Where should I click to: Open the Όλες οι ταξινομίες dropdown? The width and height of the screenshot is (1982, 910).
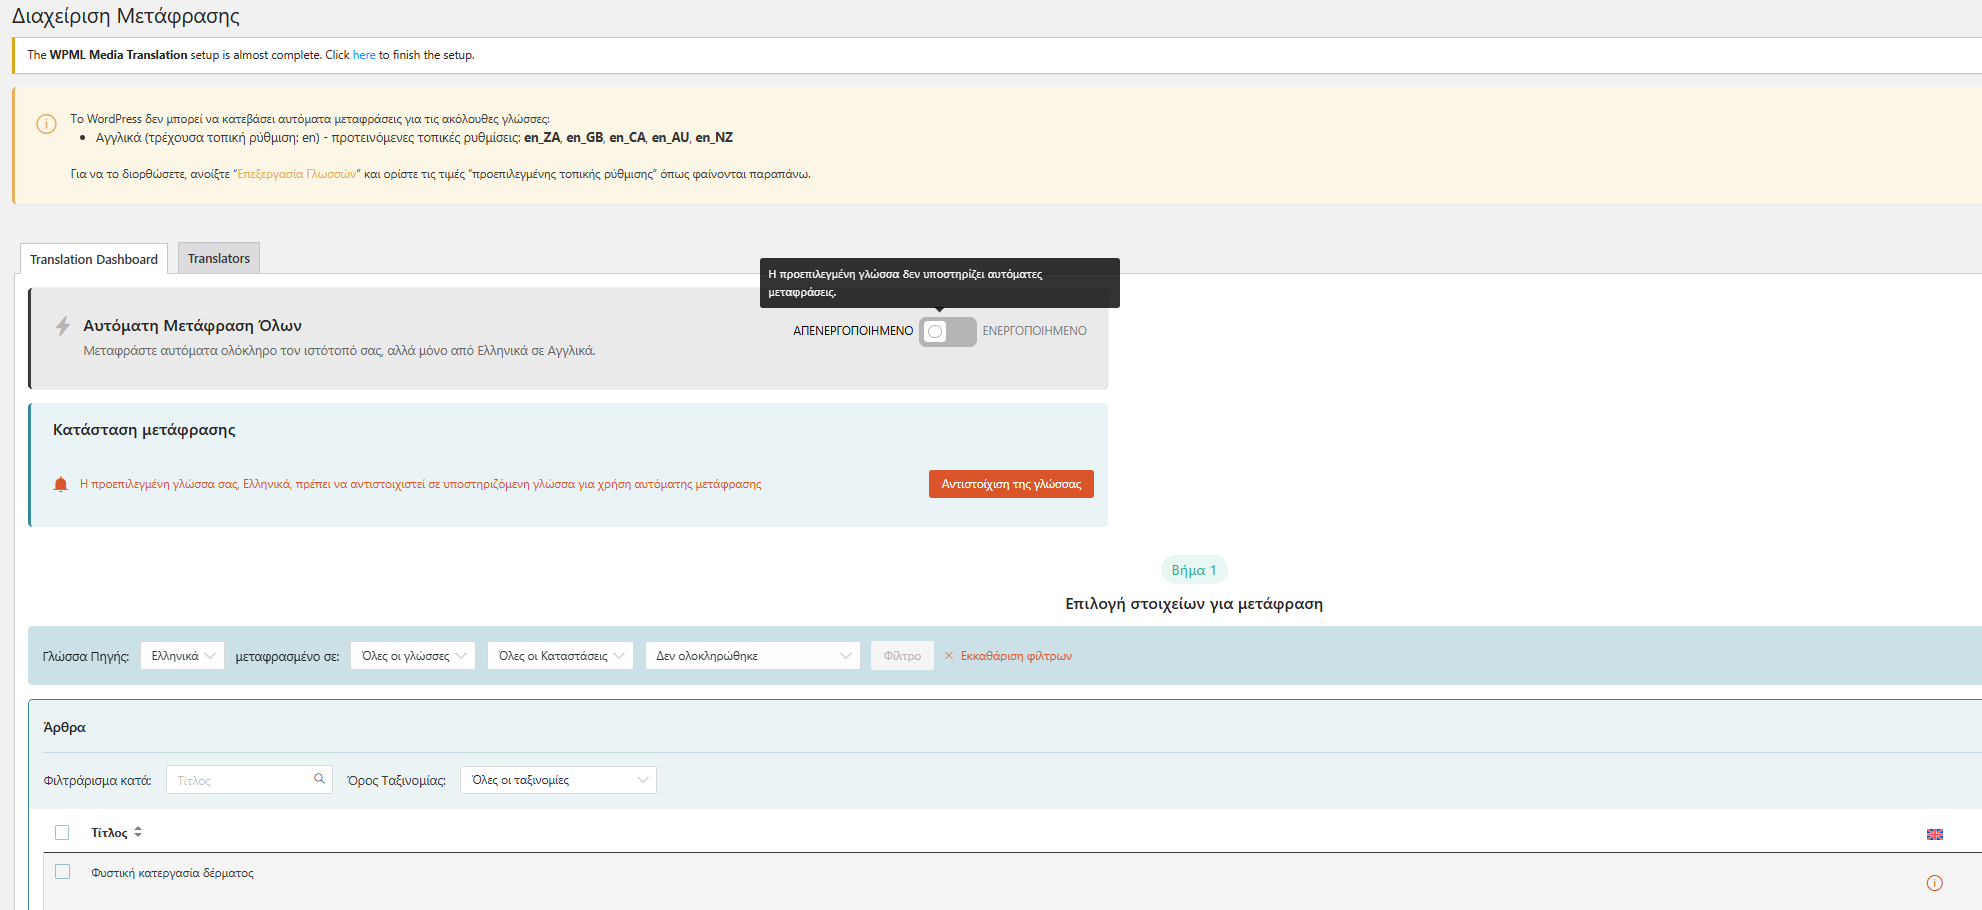558,780
